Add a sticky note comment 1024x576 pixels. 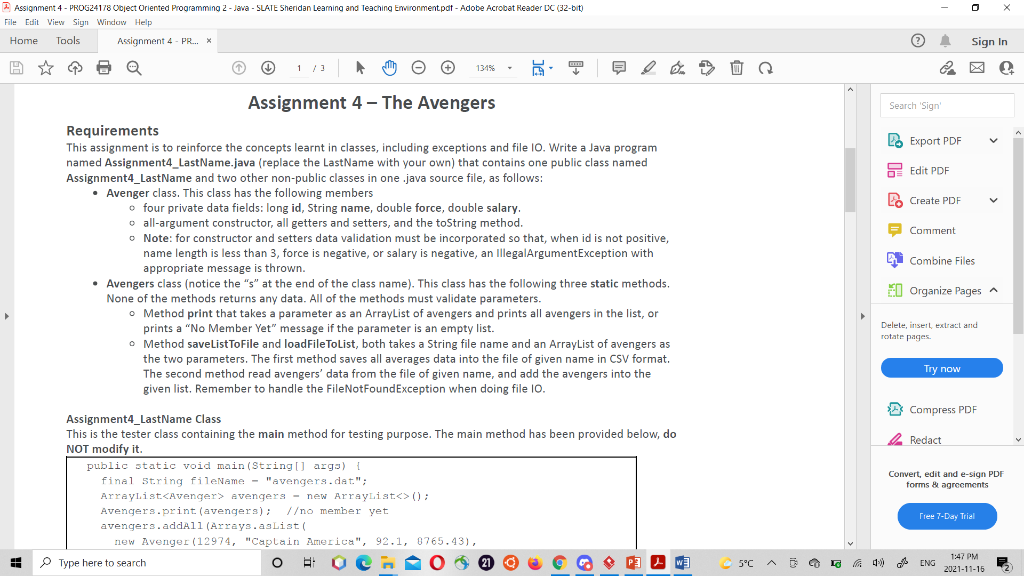[x=619, y=68]
